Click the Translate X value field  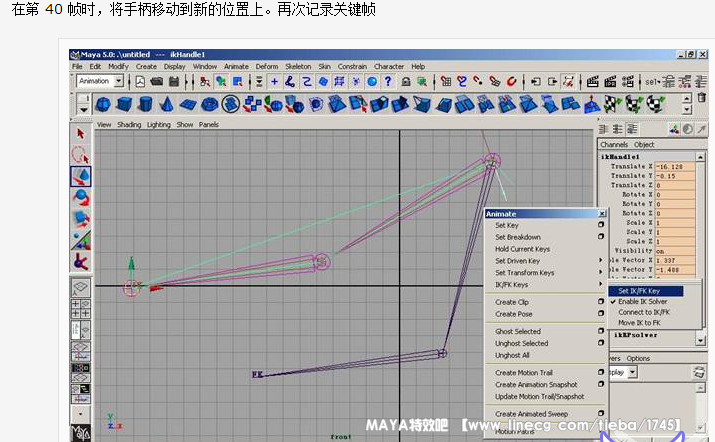pos(675,166)
